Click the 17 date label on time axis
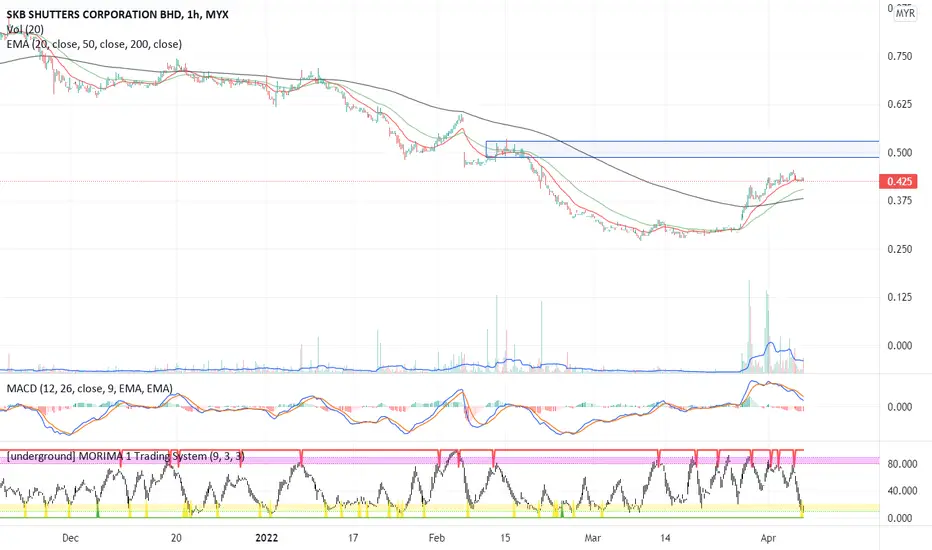932x550 pixels. click(353, 538)
